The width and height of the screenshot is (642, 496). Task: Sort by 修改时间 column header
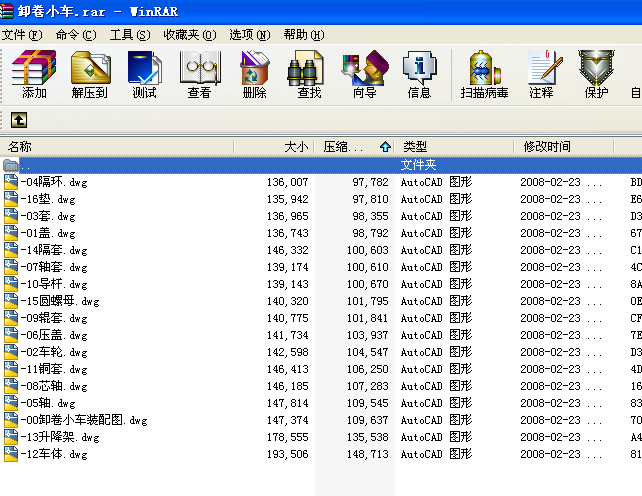click(x=564, y=146)
